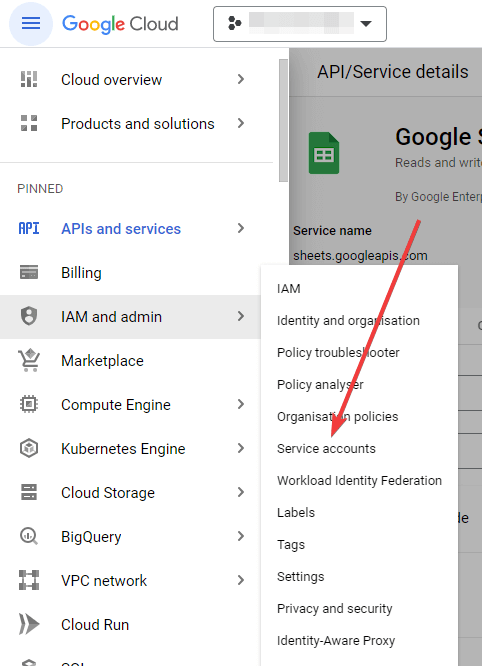Click the project selector hexagon icon
This screenshot has height=666, width=482.
pyautogui.click(x=235, y=23)
